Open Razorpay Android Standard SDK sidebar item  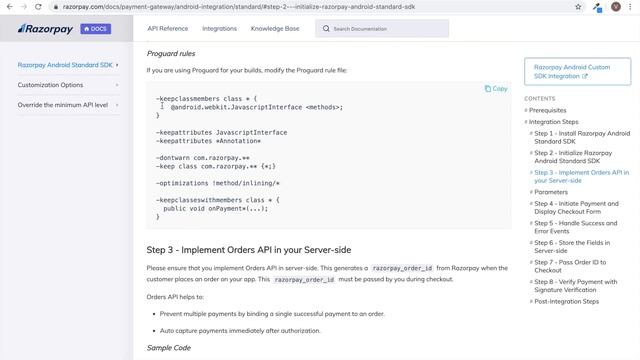point(65,65)
